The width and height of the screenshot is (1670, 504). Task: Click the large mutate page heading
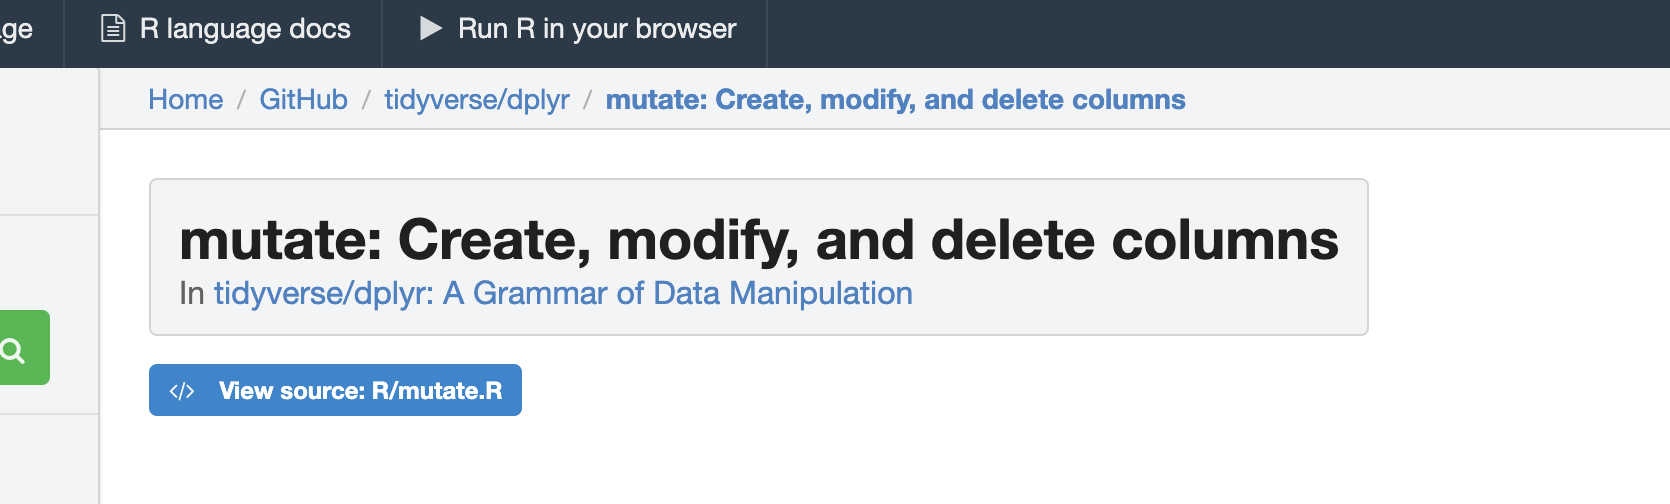pos(758,241)
